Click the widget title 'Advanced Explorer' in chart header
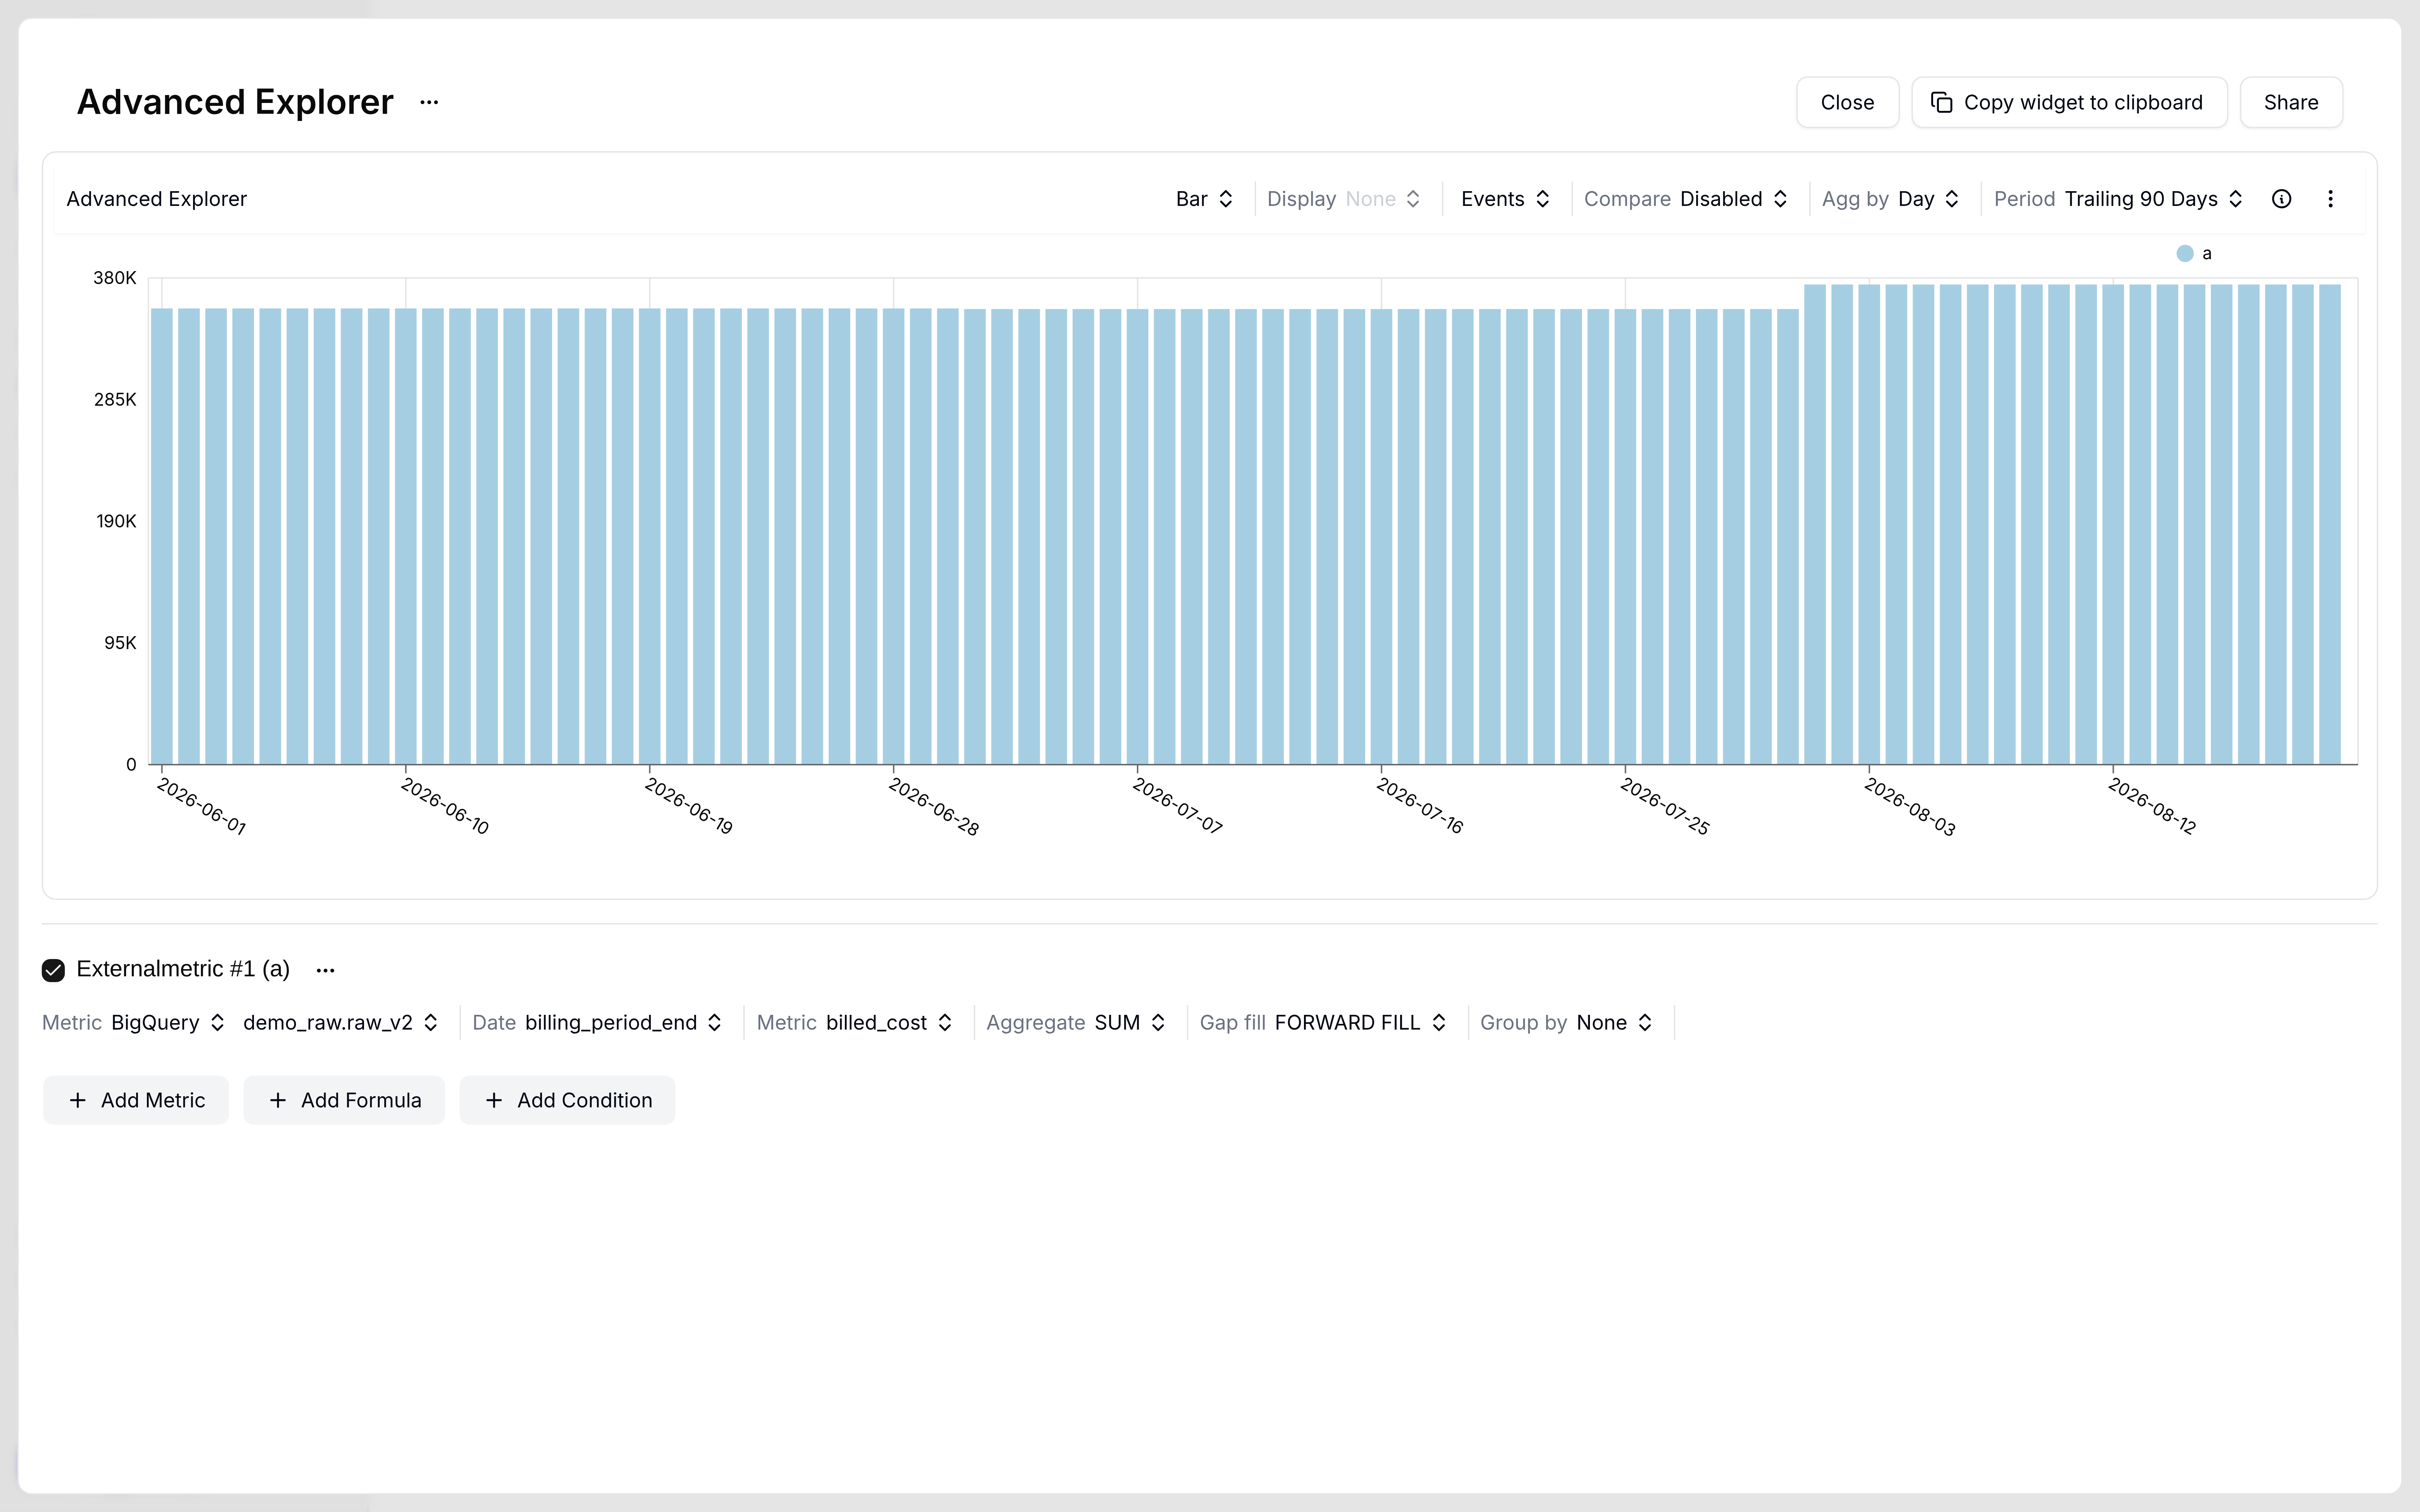This screenshot has width=2420, height=1512. pos(157,199)
